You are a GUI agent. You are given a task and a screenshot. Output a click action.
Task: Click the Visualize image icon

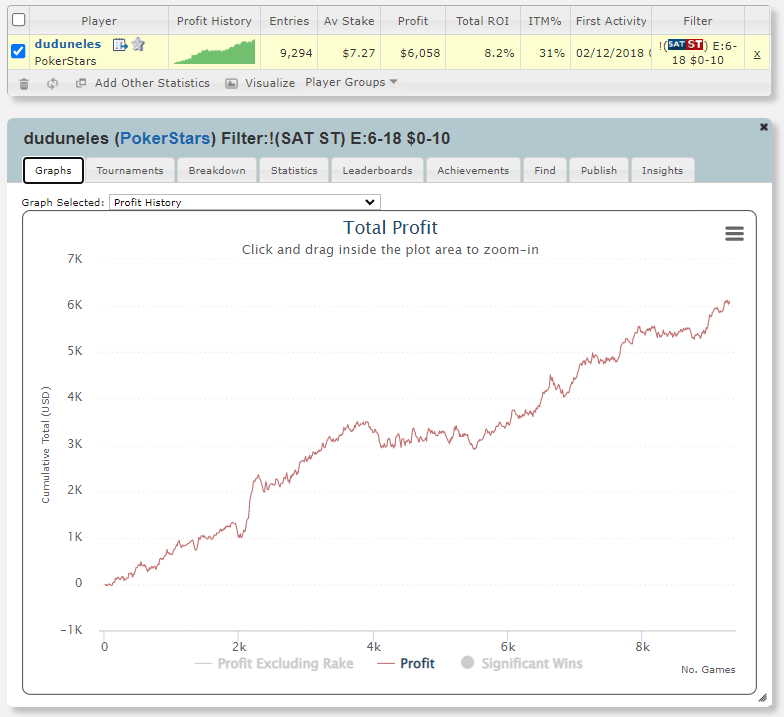tap(231, 84)
